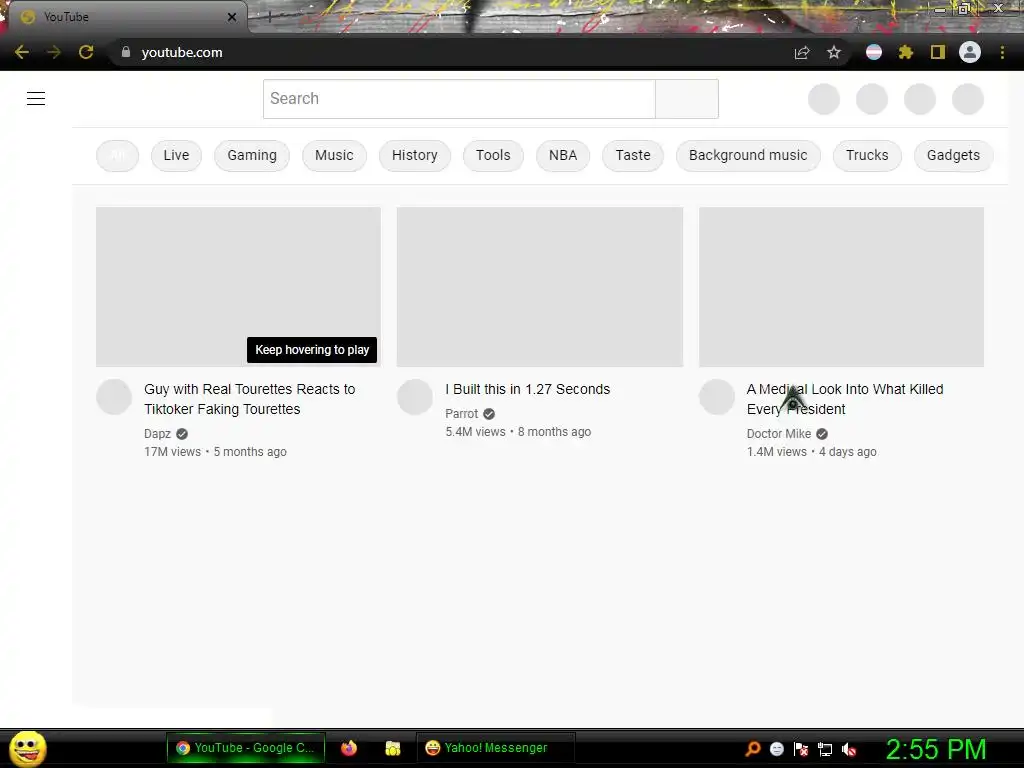The image size is (1024, 768).
Task: Open the Guy with Real Tourettes video thumbnail
Action: pyautogui.click(x=238, y=287)
